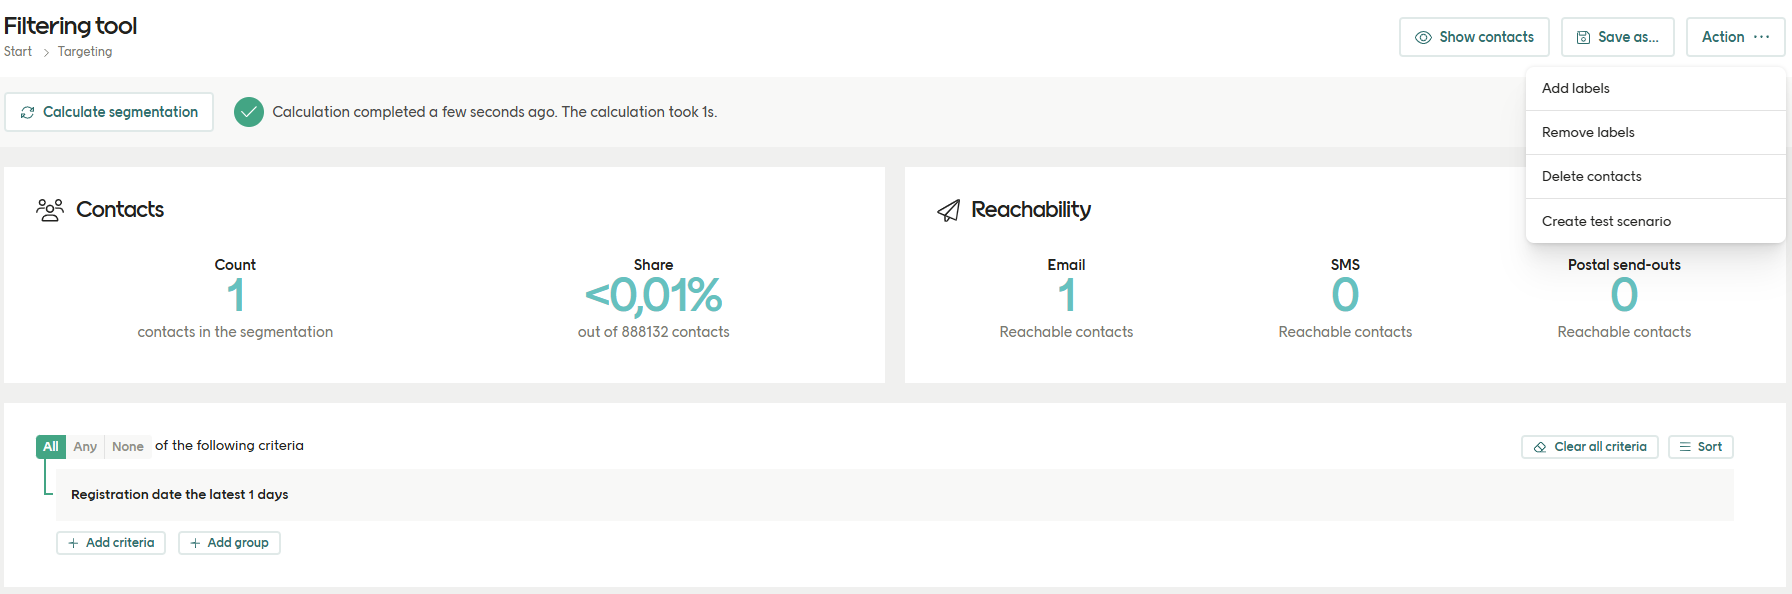Click the green calculation completed checkmark
The image size is (1792, 594).
[249, 112]
